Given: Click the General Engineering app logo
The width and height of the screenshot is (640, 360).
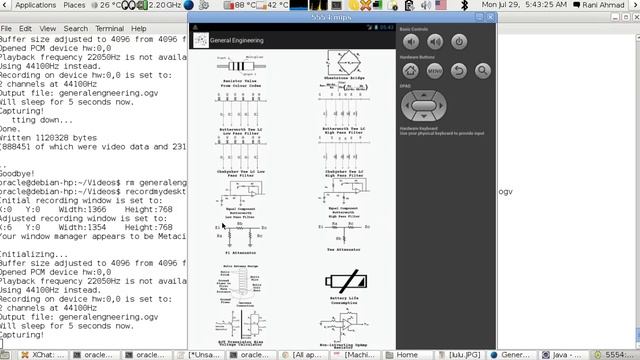Looking at the screenshot, I should click(201, 40).
